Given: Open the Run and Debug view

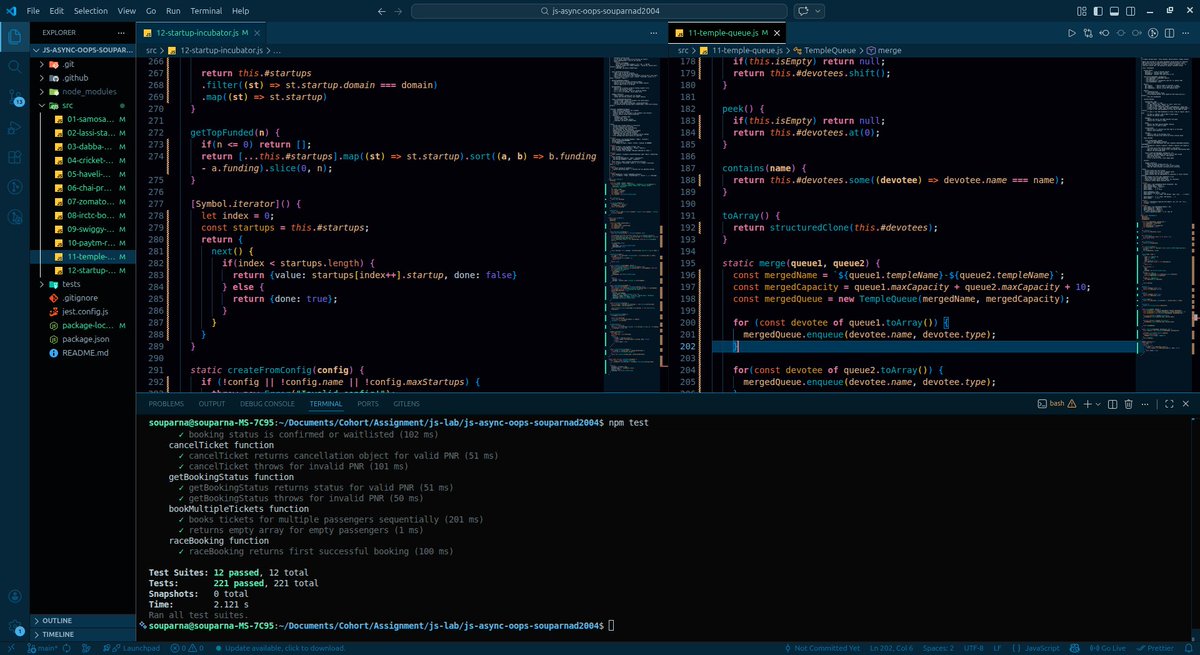Looking at the screenshot, I should tap(15, 127).
